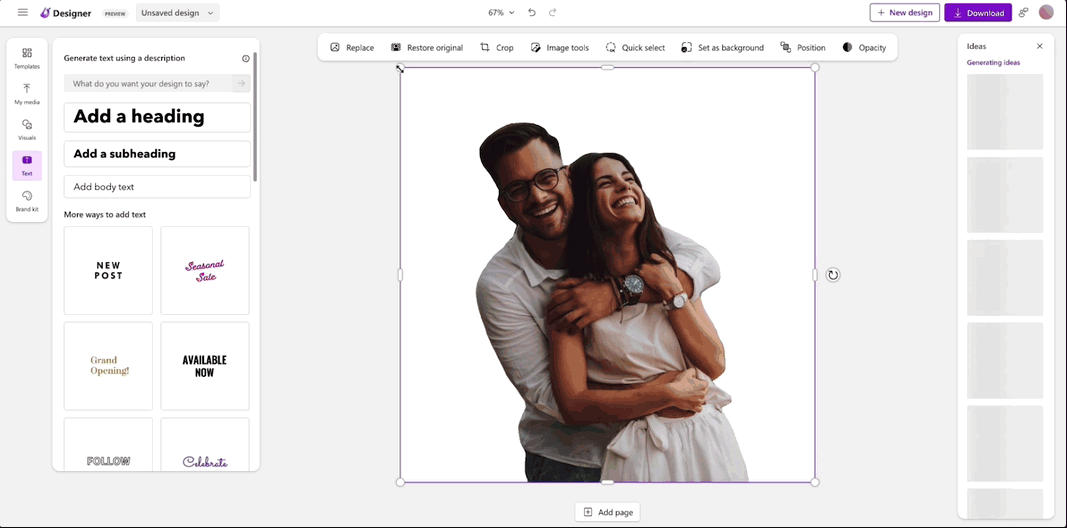This screenshot has height=528, width=1067.
Task: Submit the text description arrow
Action: tap(242, 84)
